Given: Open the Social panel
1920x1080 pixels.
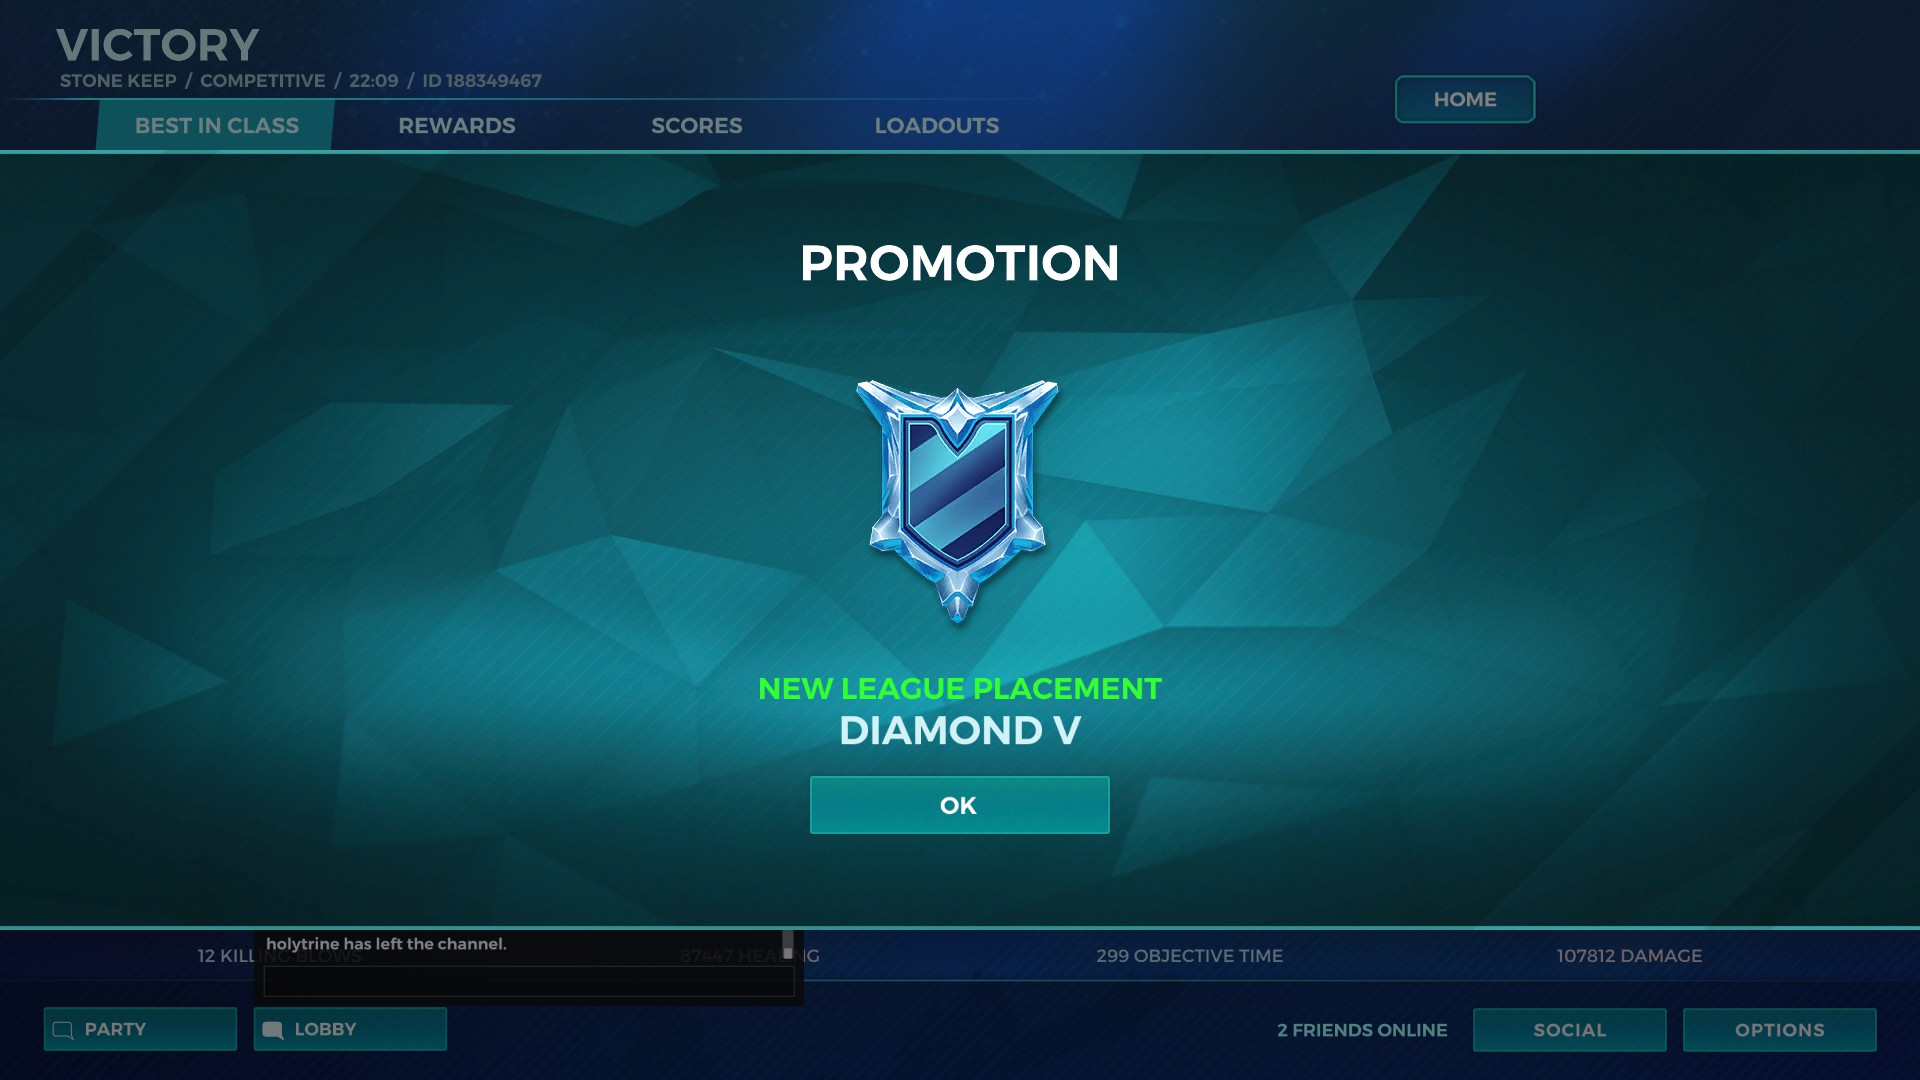Looking at the screenshot, I should (1569, 1030).
